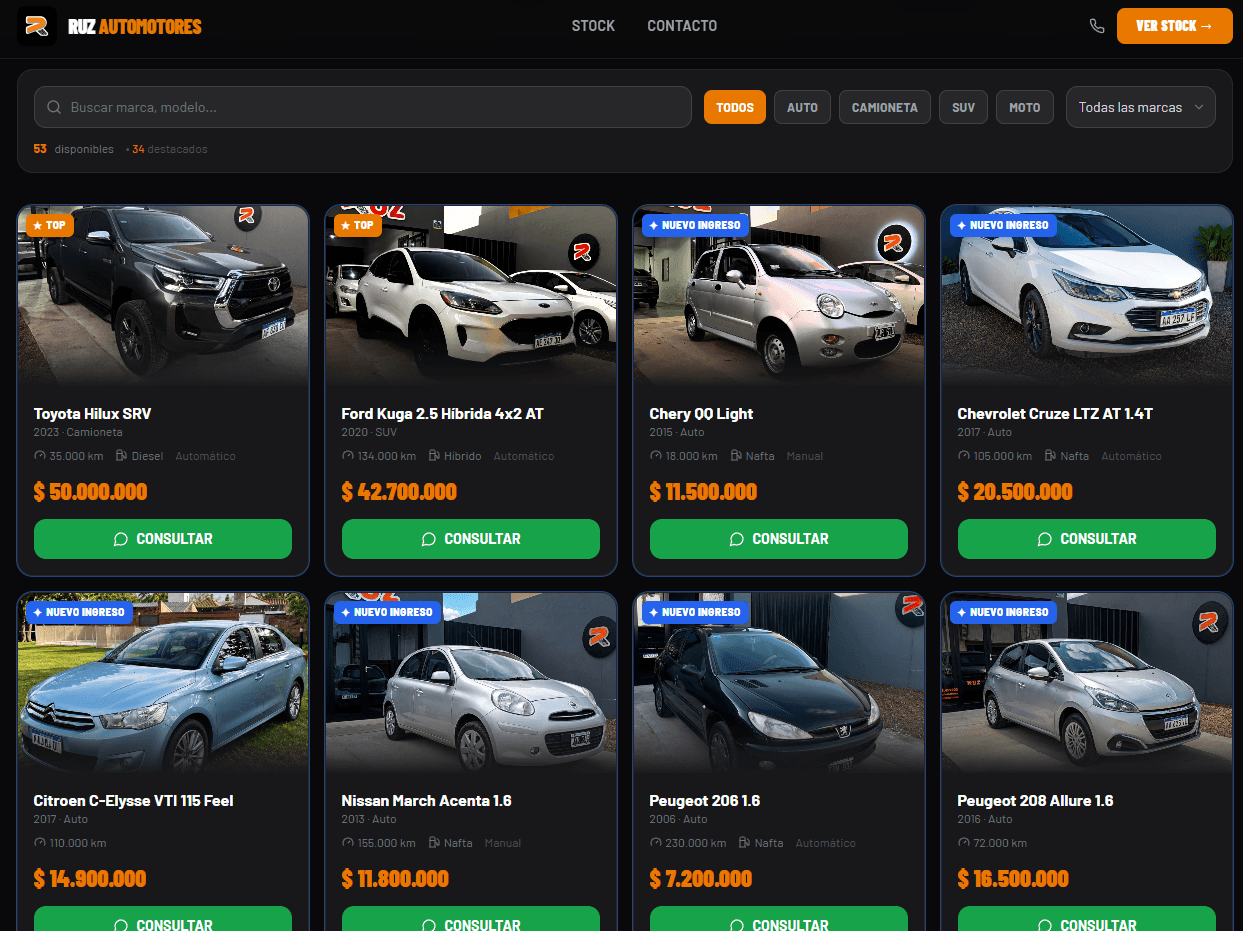Open the Peugeot 206 photo

779,683
